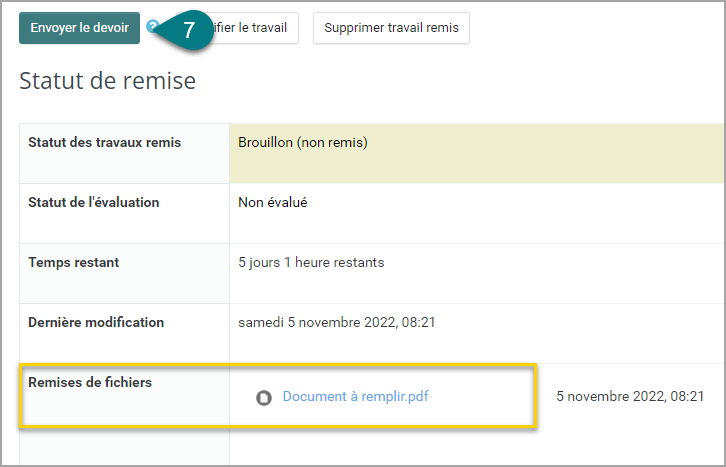Click the file upload timestamp 5 novembre 2022, 08:21
Viewport: 726px width, 467px height.
(630, 396)
